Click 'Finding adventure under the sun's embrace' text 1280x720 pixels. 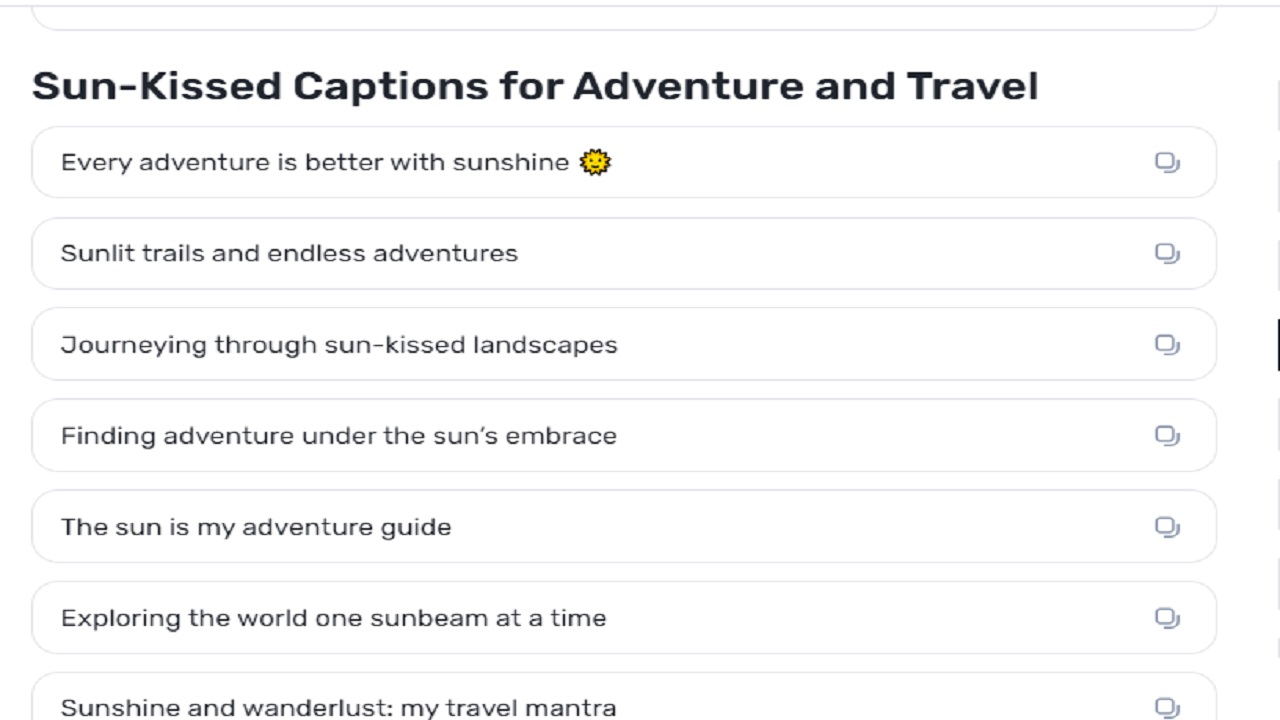(x=338, y=436)
